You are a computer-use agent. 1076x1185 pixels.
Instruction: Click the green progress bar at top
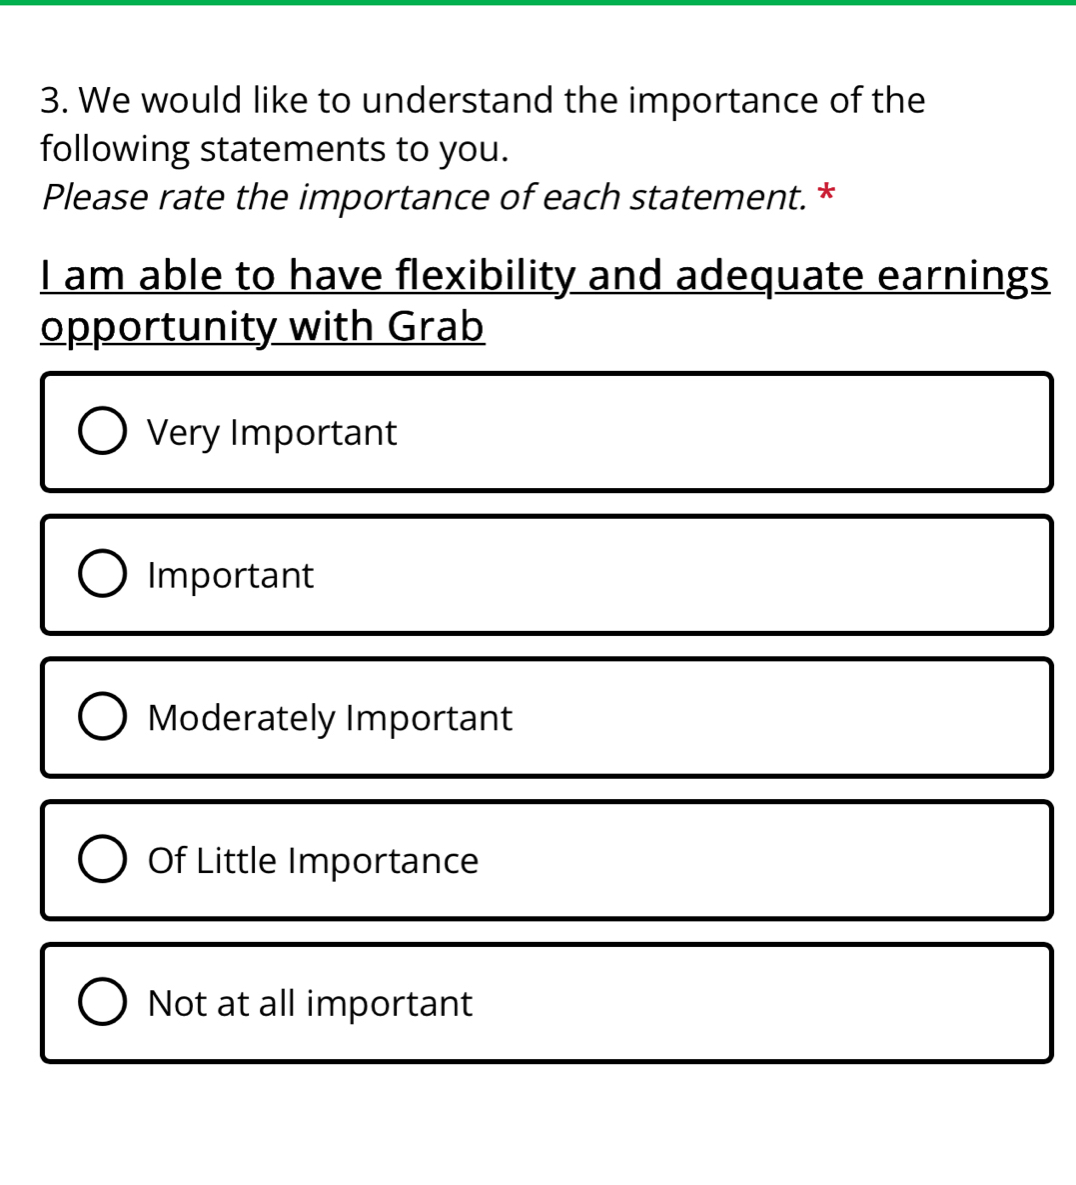tap(538, 2)
